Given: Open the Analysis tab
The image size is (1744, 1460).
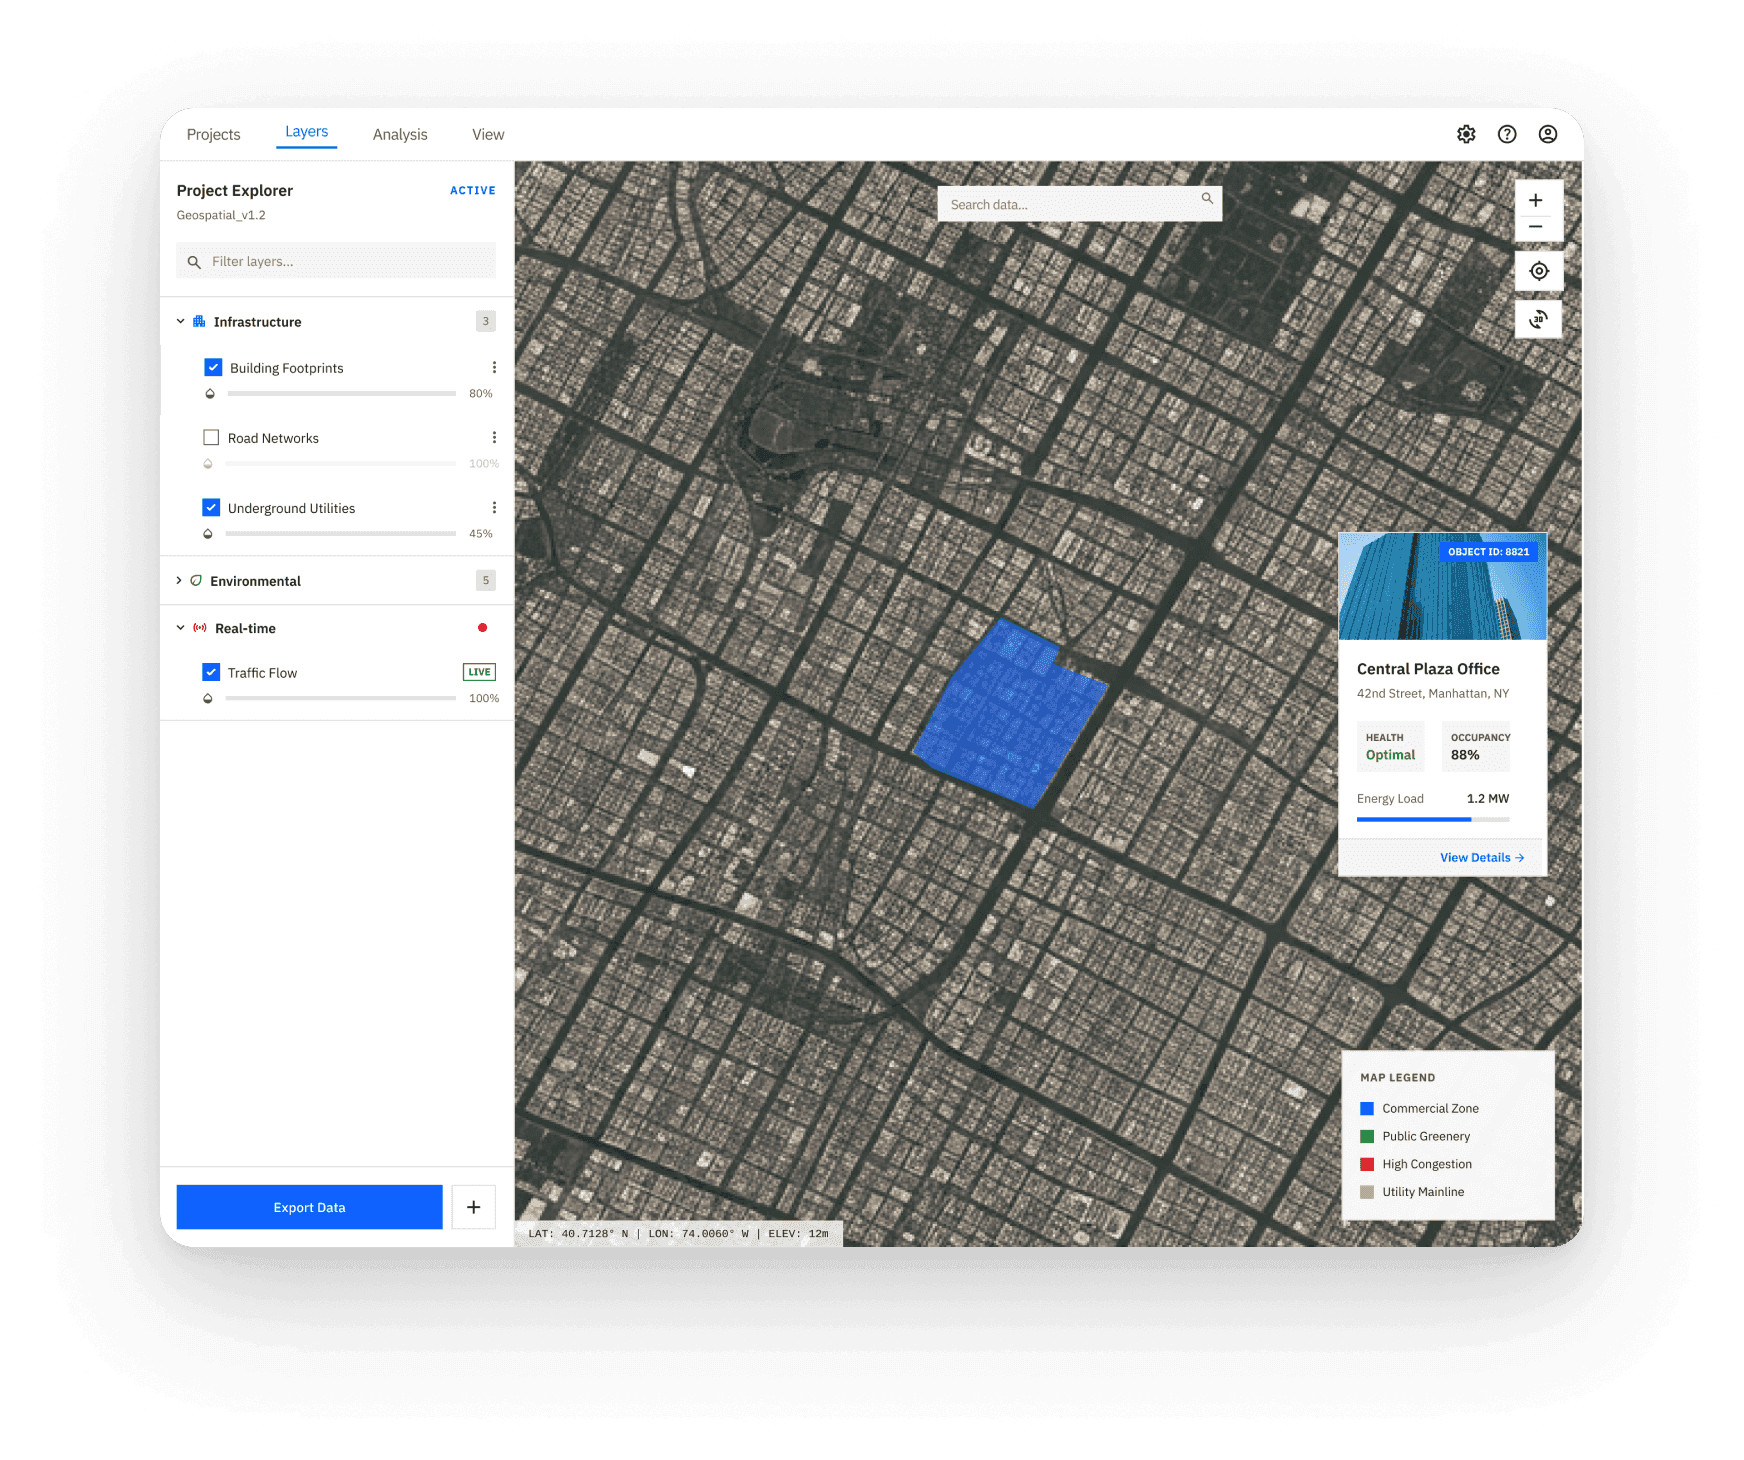Looking at the screenshot, I should click(400, 134).
